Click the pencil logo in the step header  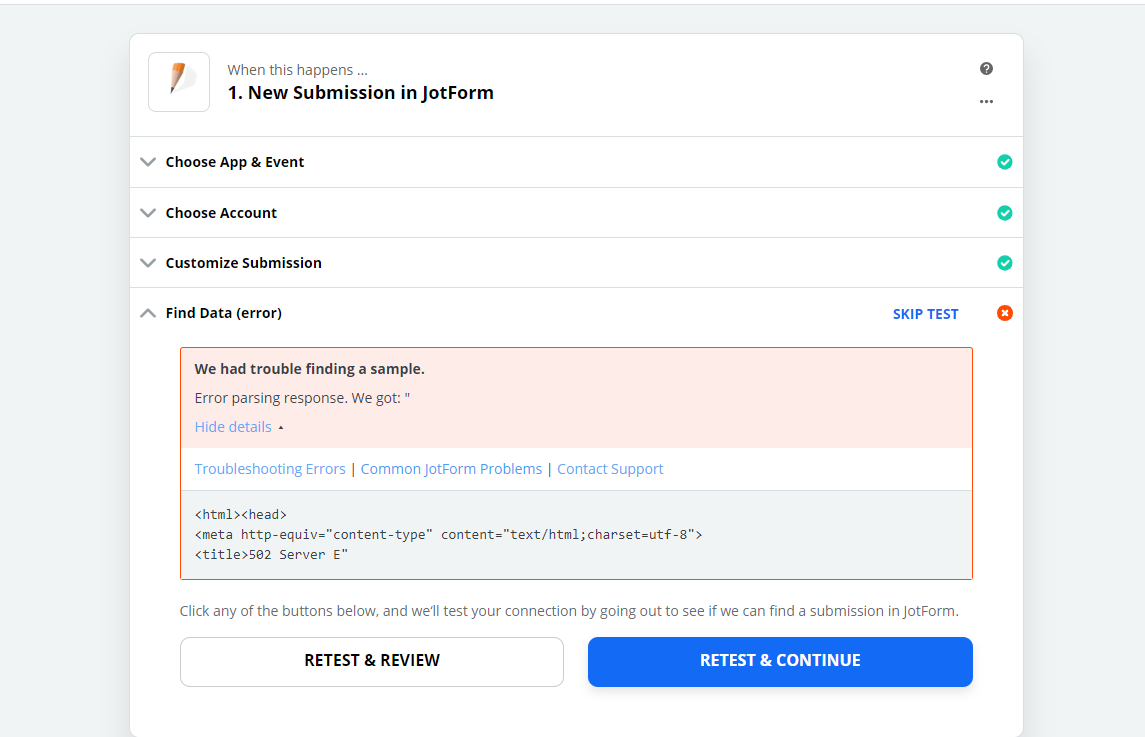pos(178,81)
